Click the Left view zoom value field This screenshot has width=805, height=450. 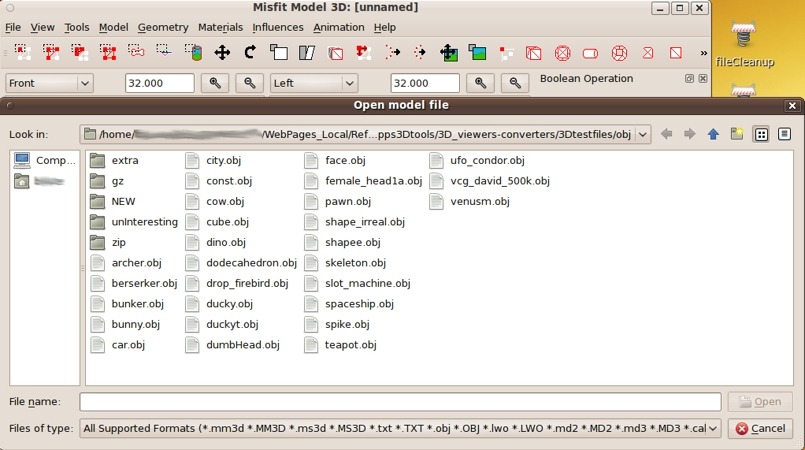(425, 83)
